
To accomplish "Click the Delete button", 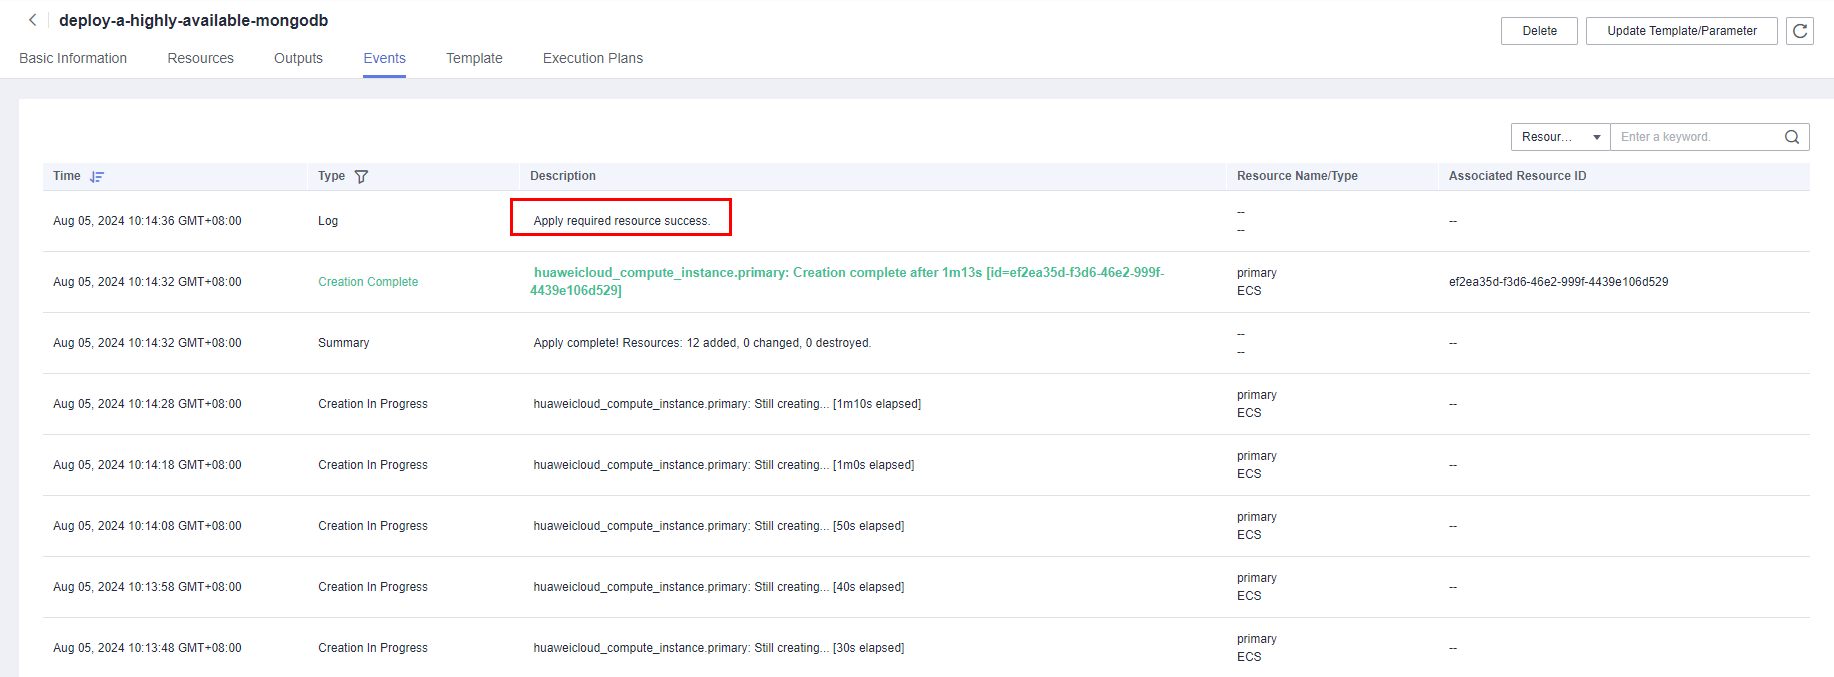I will tap(1538, 31).
